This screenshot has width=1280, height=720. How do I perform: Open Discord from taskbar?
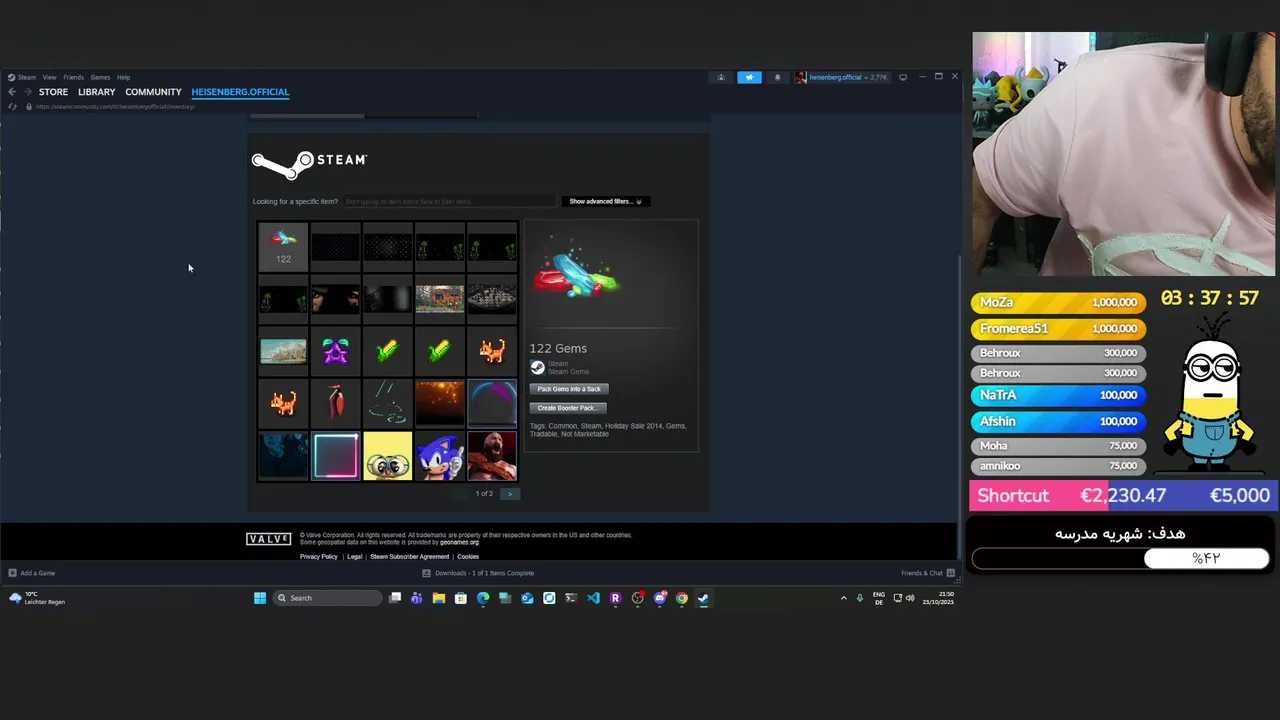[x=659, y=598]
